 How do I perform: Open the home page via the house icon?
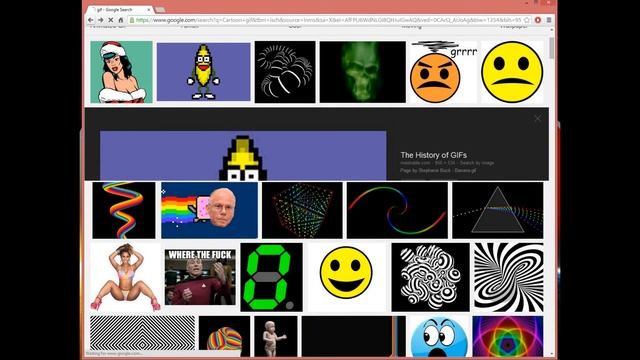tap(121, 20)
